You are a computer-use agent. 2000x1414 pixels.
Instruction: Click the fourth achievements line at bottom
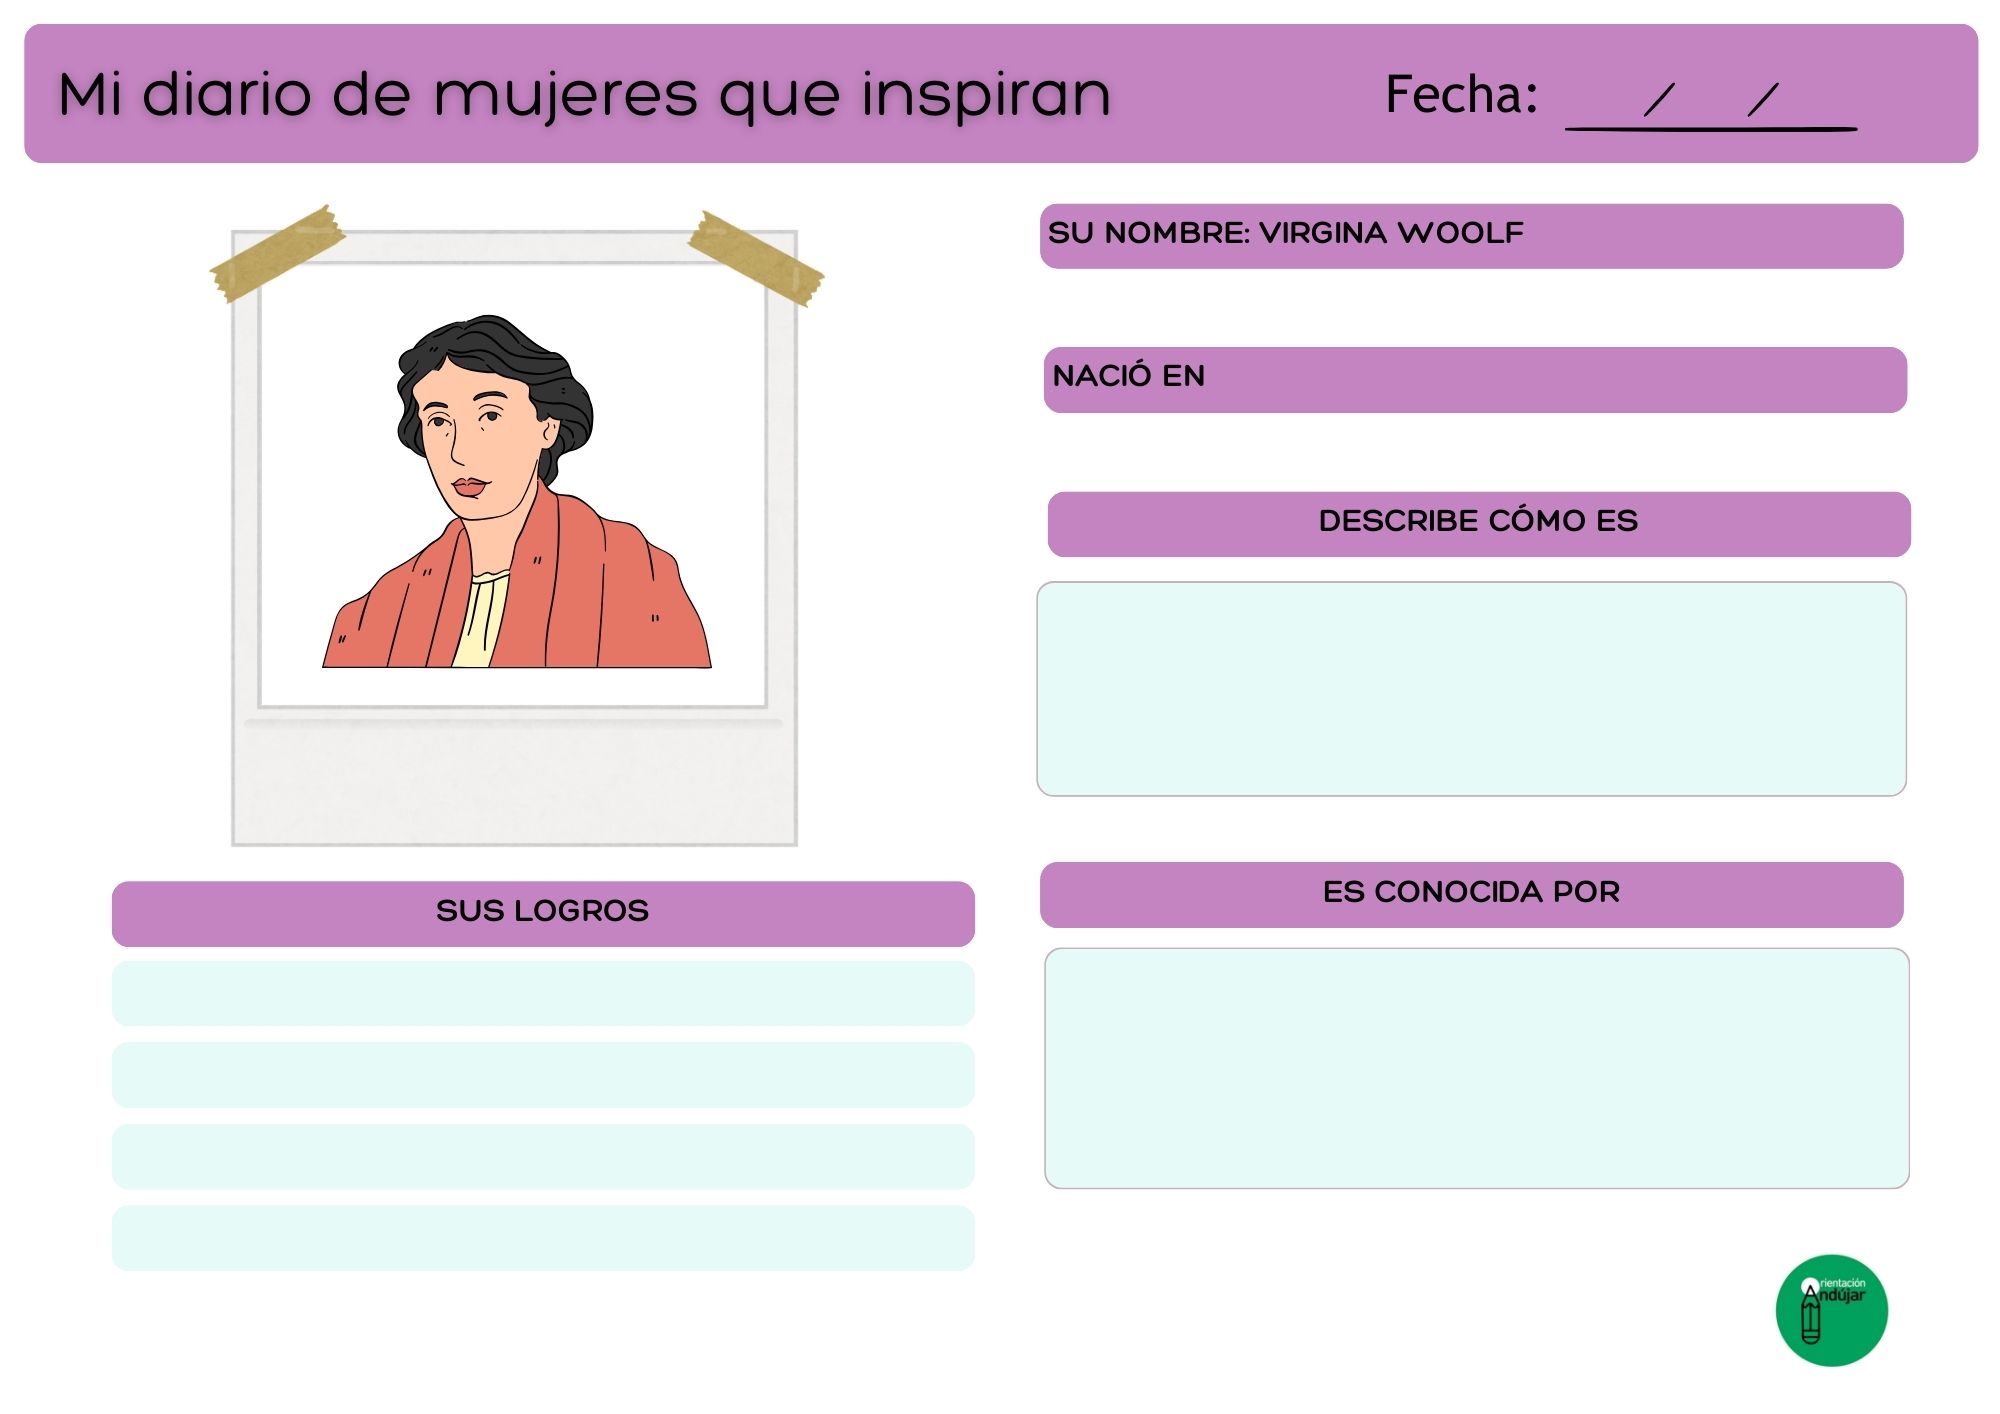pyautogui.click(x=543, y=1238)
